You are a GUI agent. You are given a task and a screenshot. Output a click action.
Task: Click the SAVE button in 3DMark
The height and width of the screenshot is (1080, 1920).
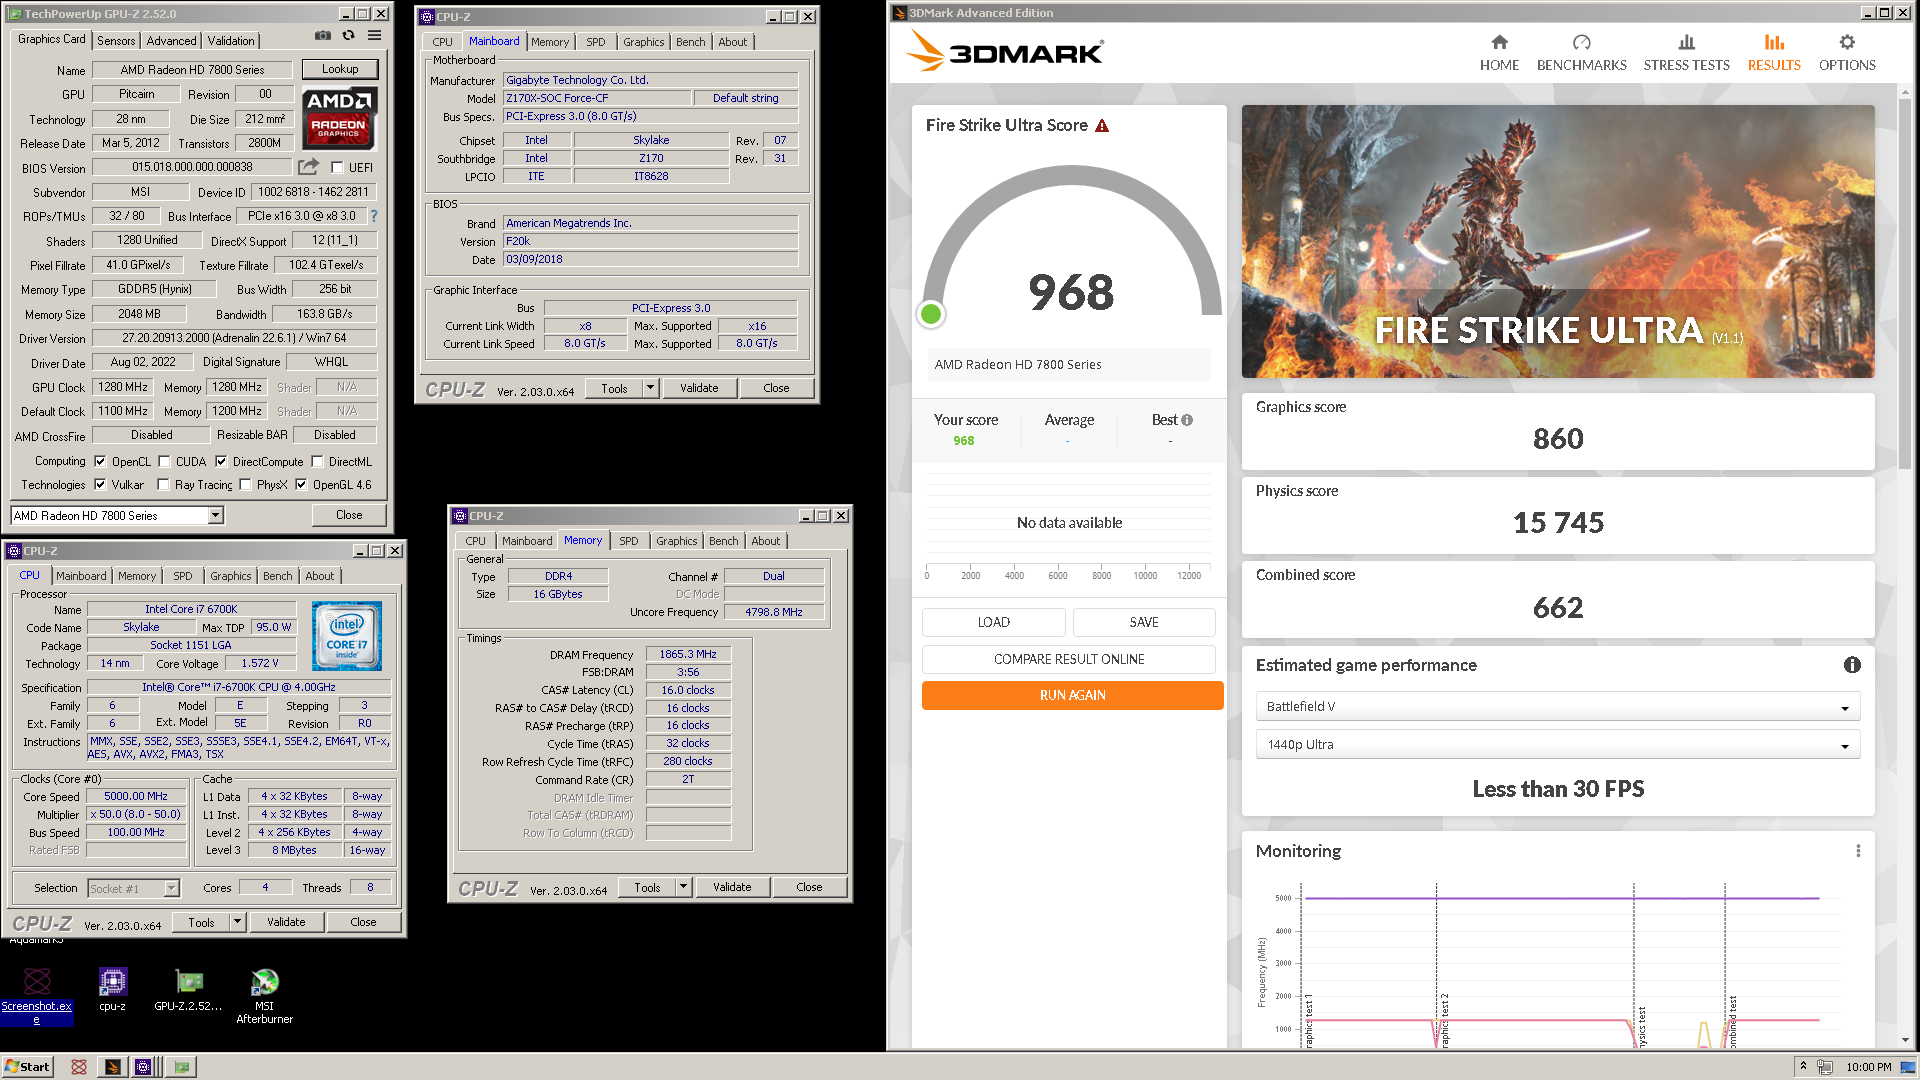1144,622
